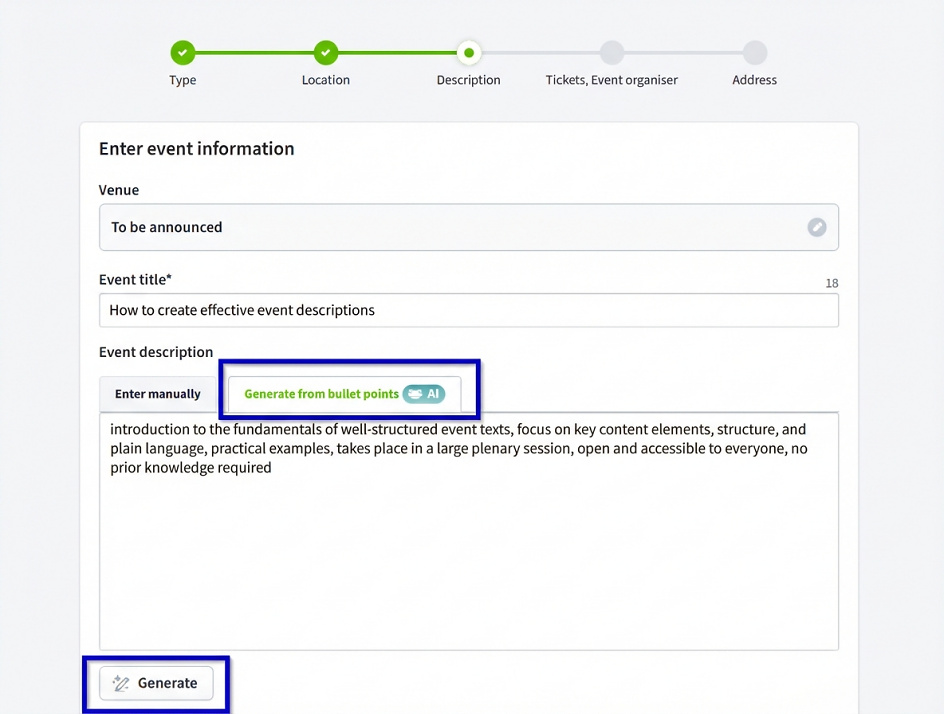Click the Address step circle

[x=755, y=52]
